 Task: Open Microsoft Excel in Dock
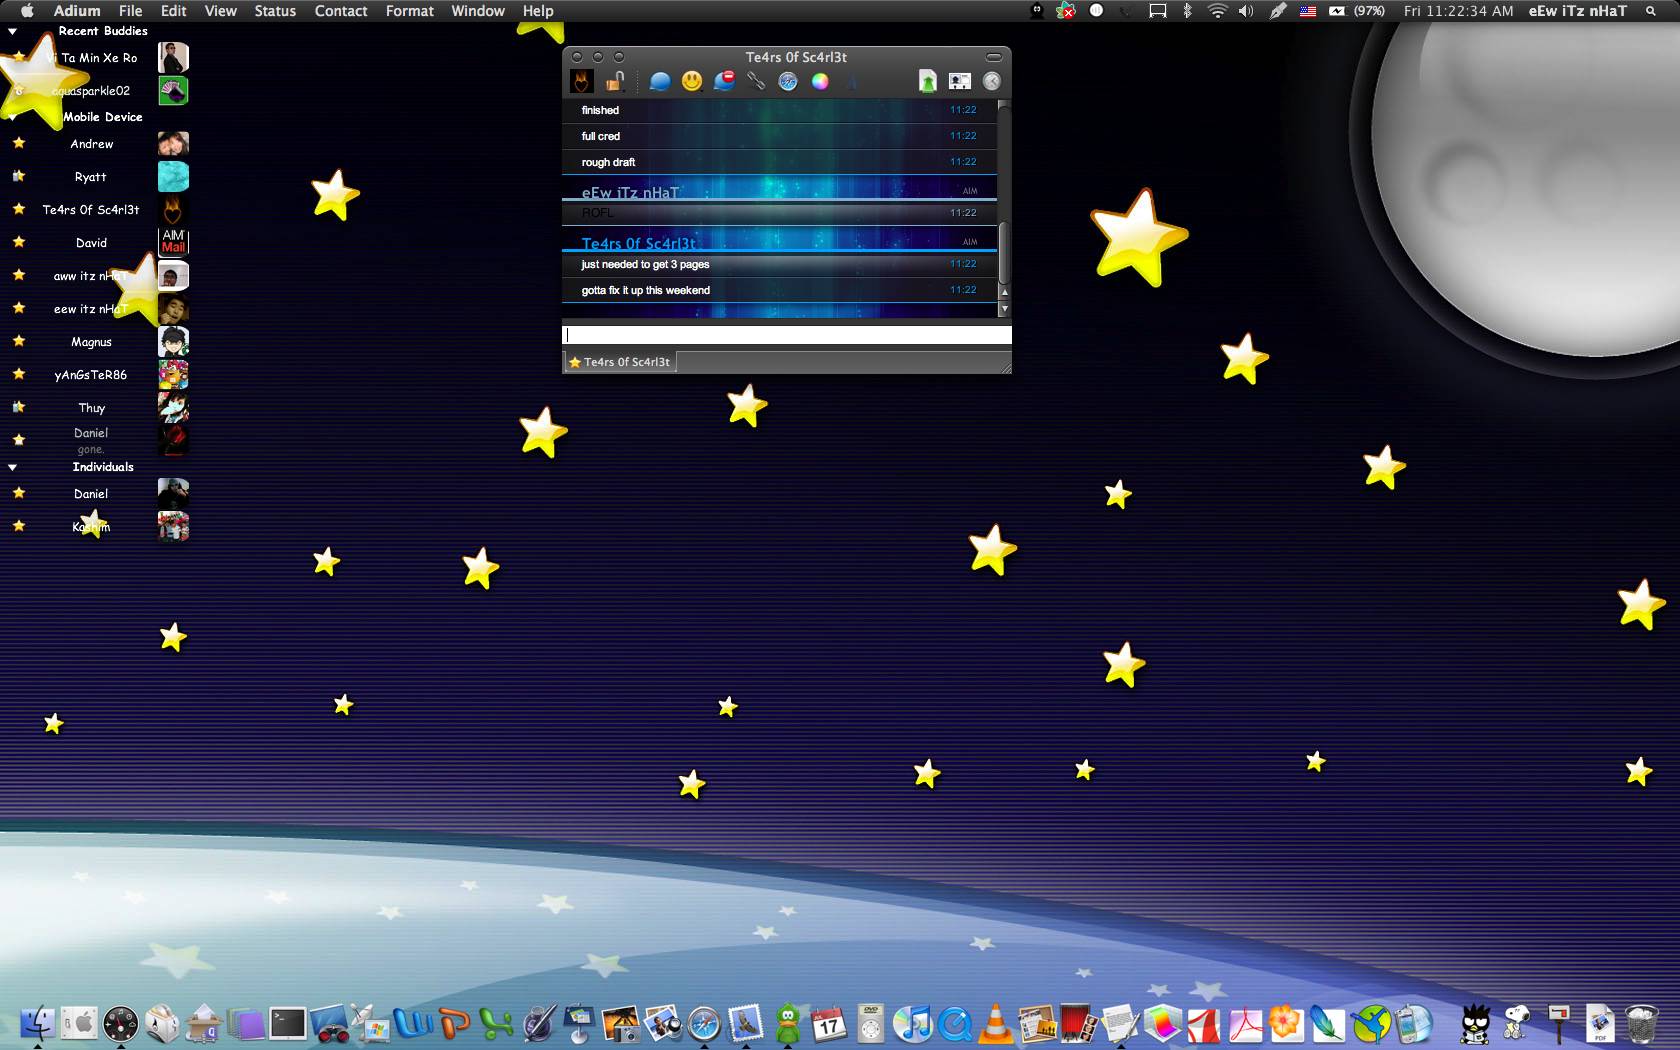coord(496,1023)
